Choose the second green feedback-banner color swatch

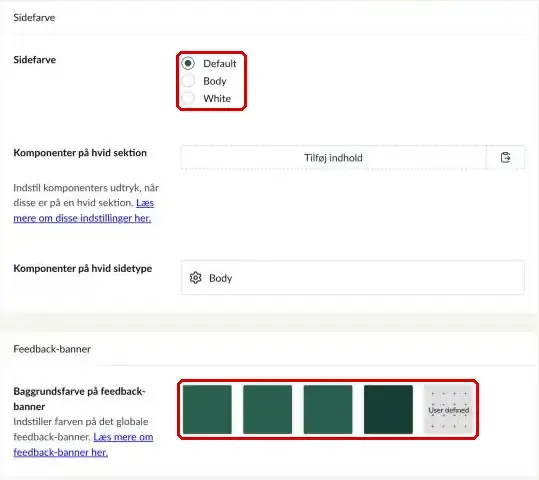(267, 410)
